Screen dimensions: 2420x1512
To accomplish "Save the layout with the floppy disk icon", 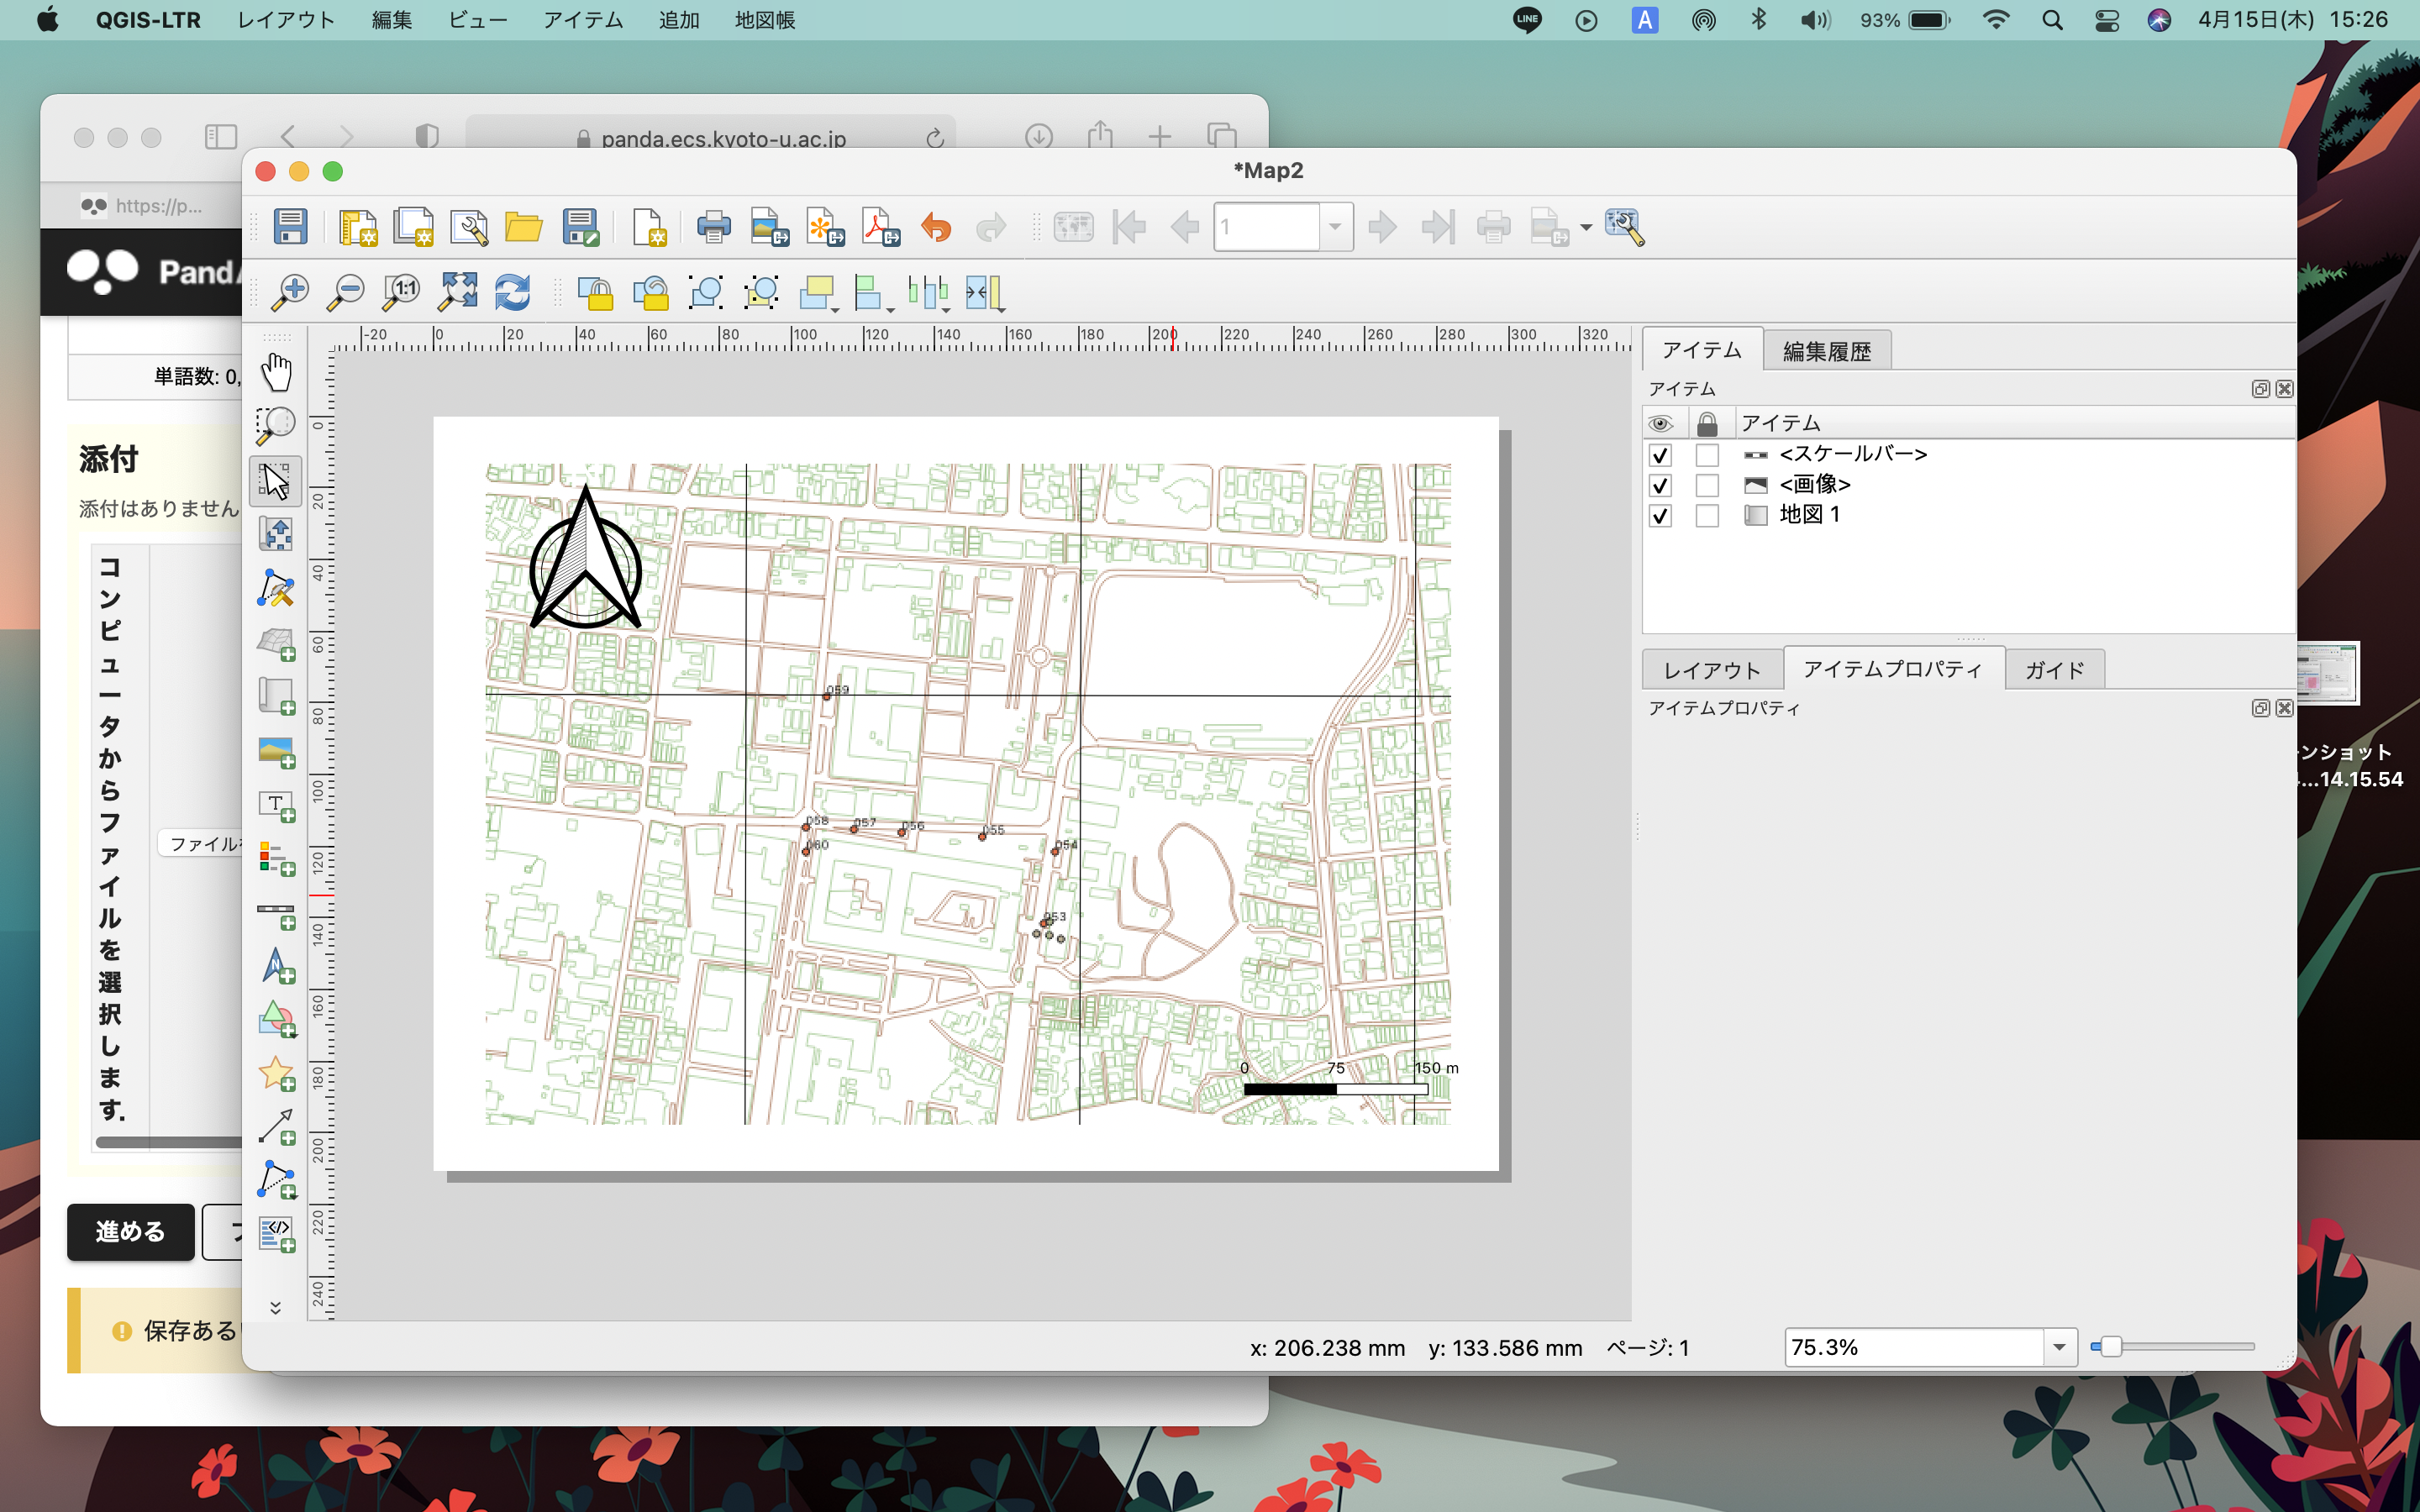I will [x=290, y=227].
